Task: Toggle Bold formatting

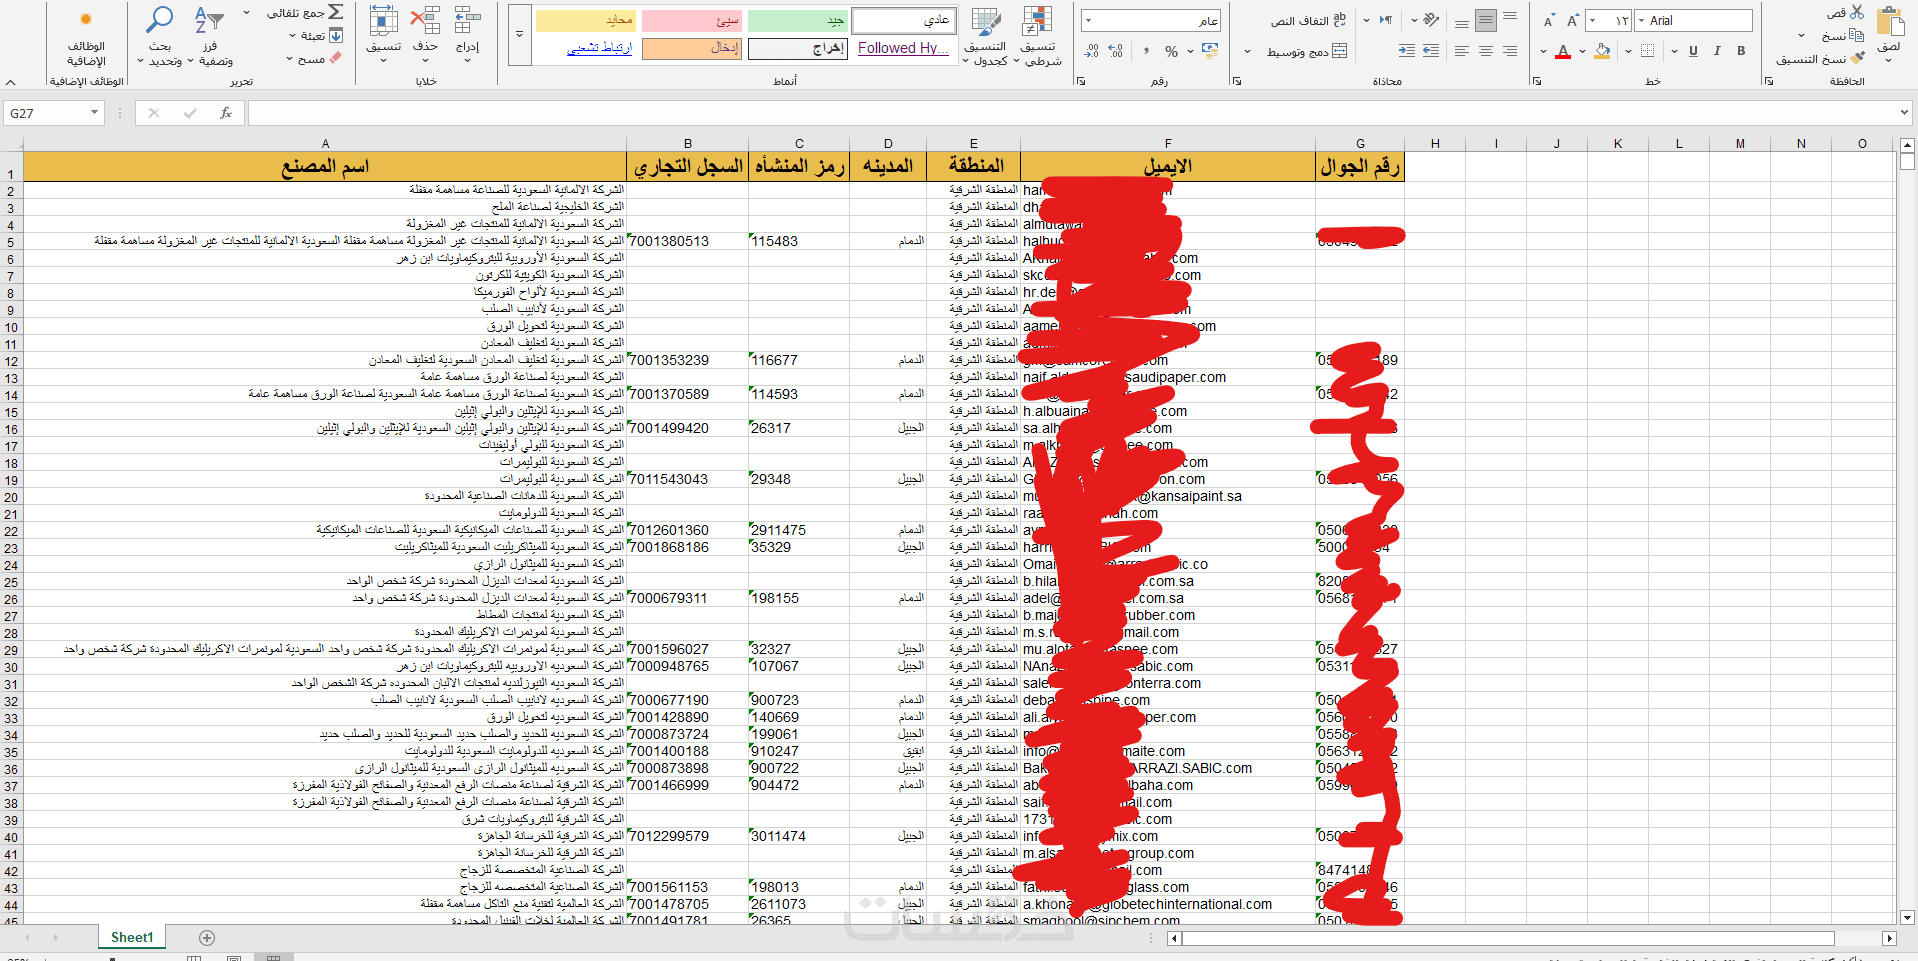Action: click(1741, 51)
